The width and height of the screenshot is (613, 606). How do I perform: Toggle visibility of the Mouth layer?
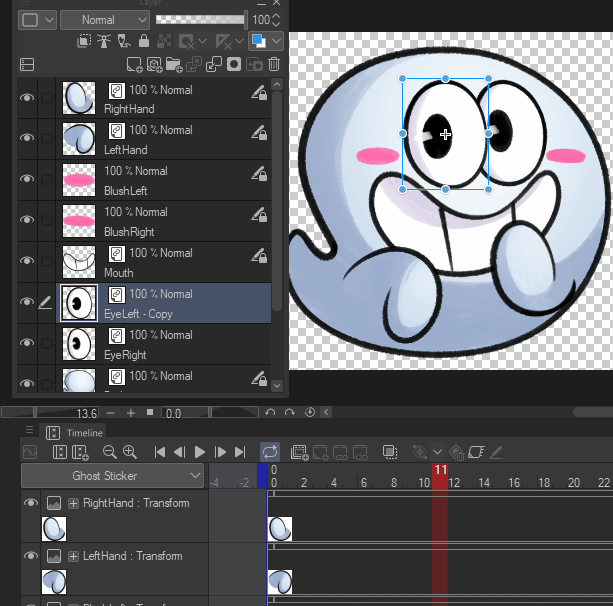tap(27, 262)
